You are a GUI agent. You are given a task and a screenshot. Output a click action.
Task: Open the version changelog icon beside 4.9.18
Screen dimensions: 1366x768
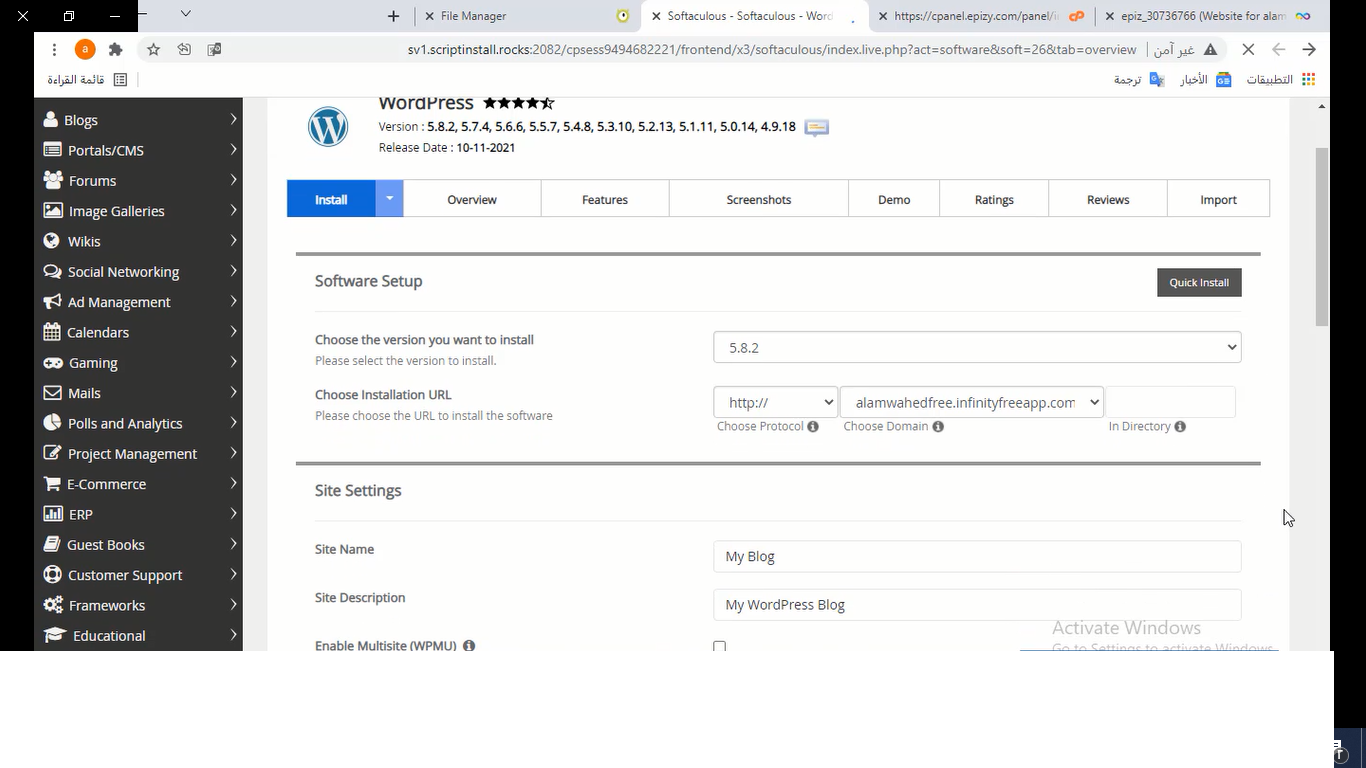pyautogui.click(x=817, y=128)
